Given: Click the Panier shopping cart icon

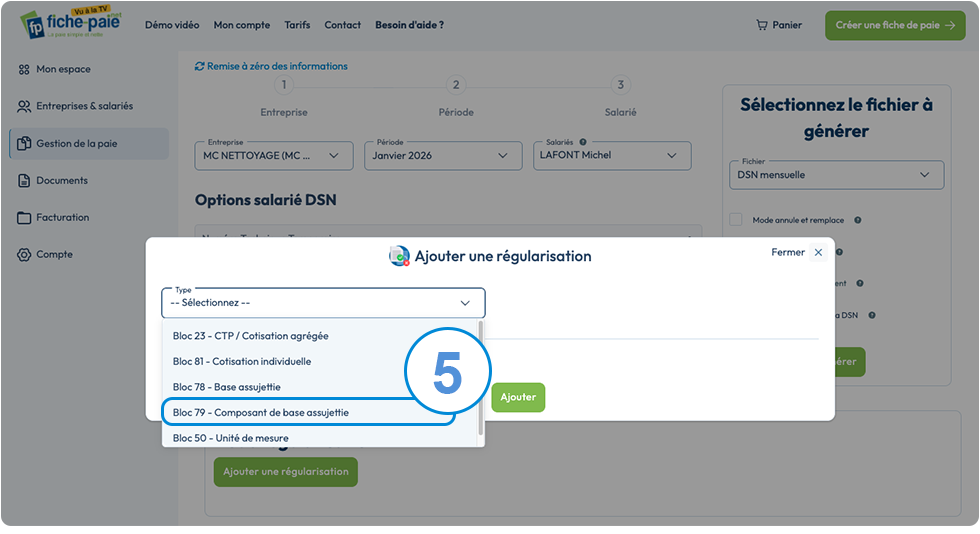Looking at the screenshot, I should (761, 25).
